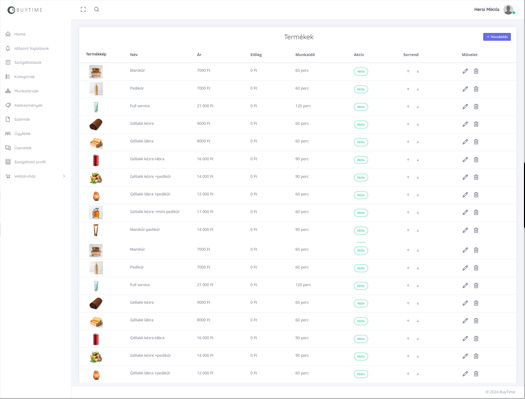This screenshot has width=525, height=399.
Task: Delete the Gellakk kézre +mini pedikűr row
Action: pos(476,212)
